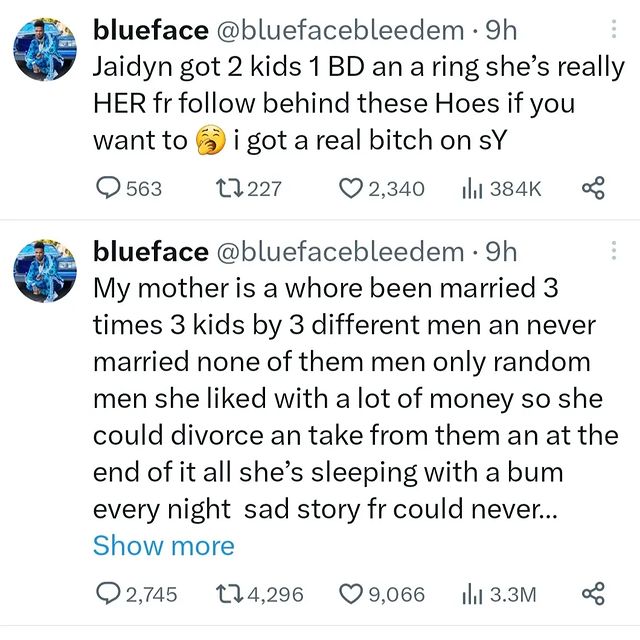Open the tweet text beginning 'My mother'

356,399
